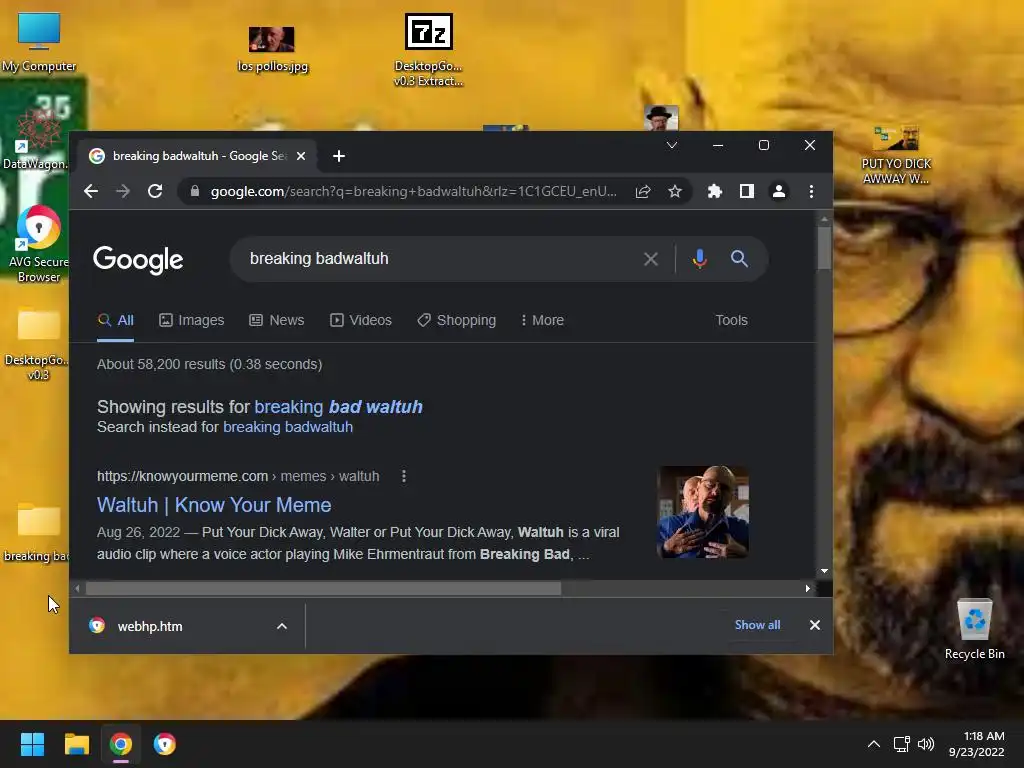The image size is (1024, 768).
Task: Open the tab search chevron in the title bar
Action: coord(671,145)
